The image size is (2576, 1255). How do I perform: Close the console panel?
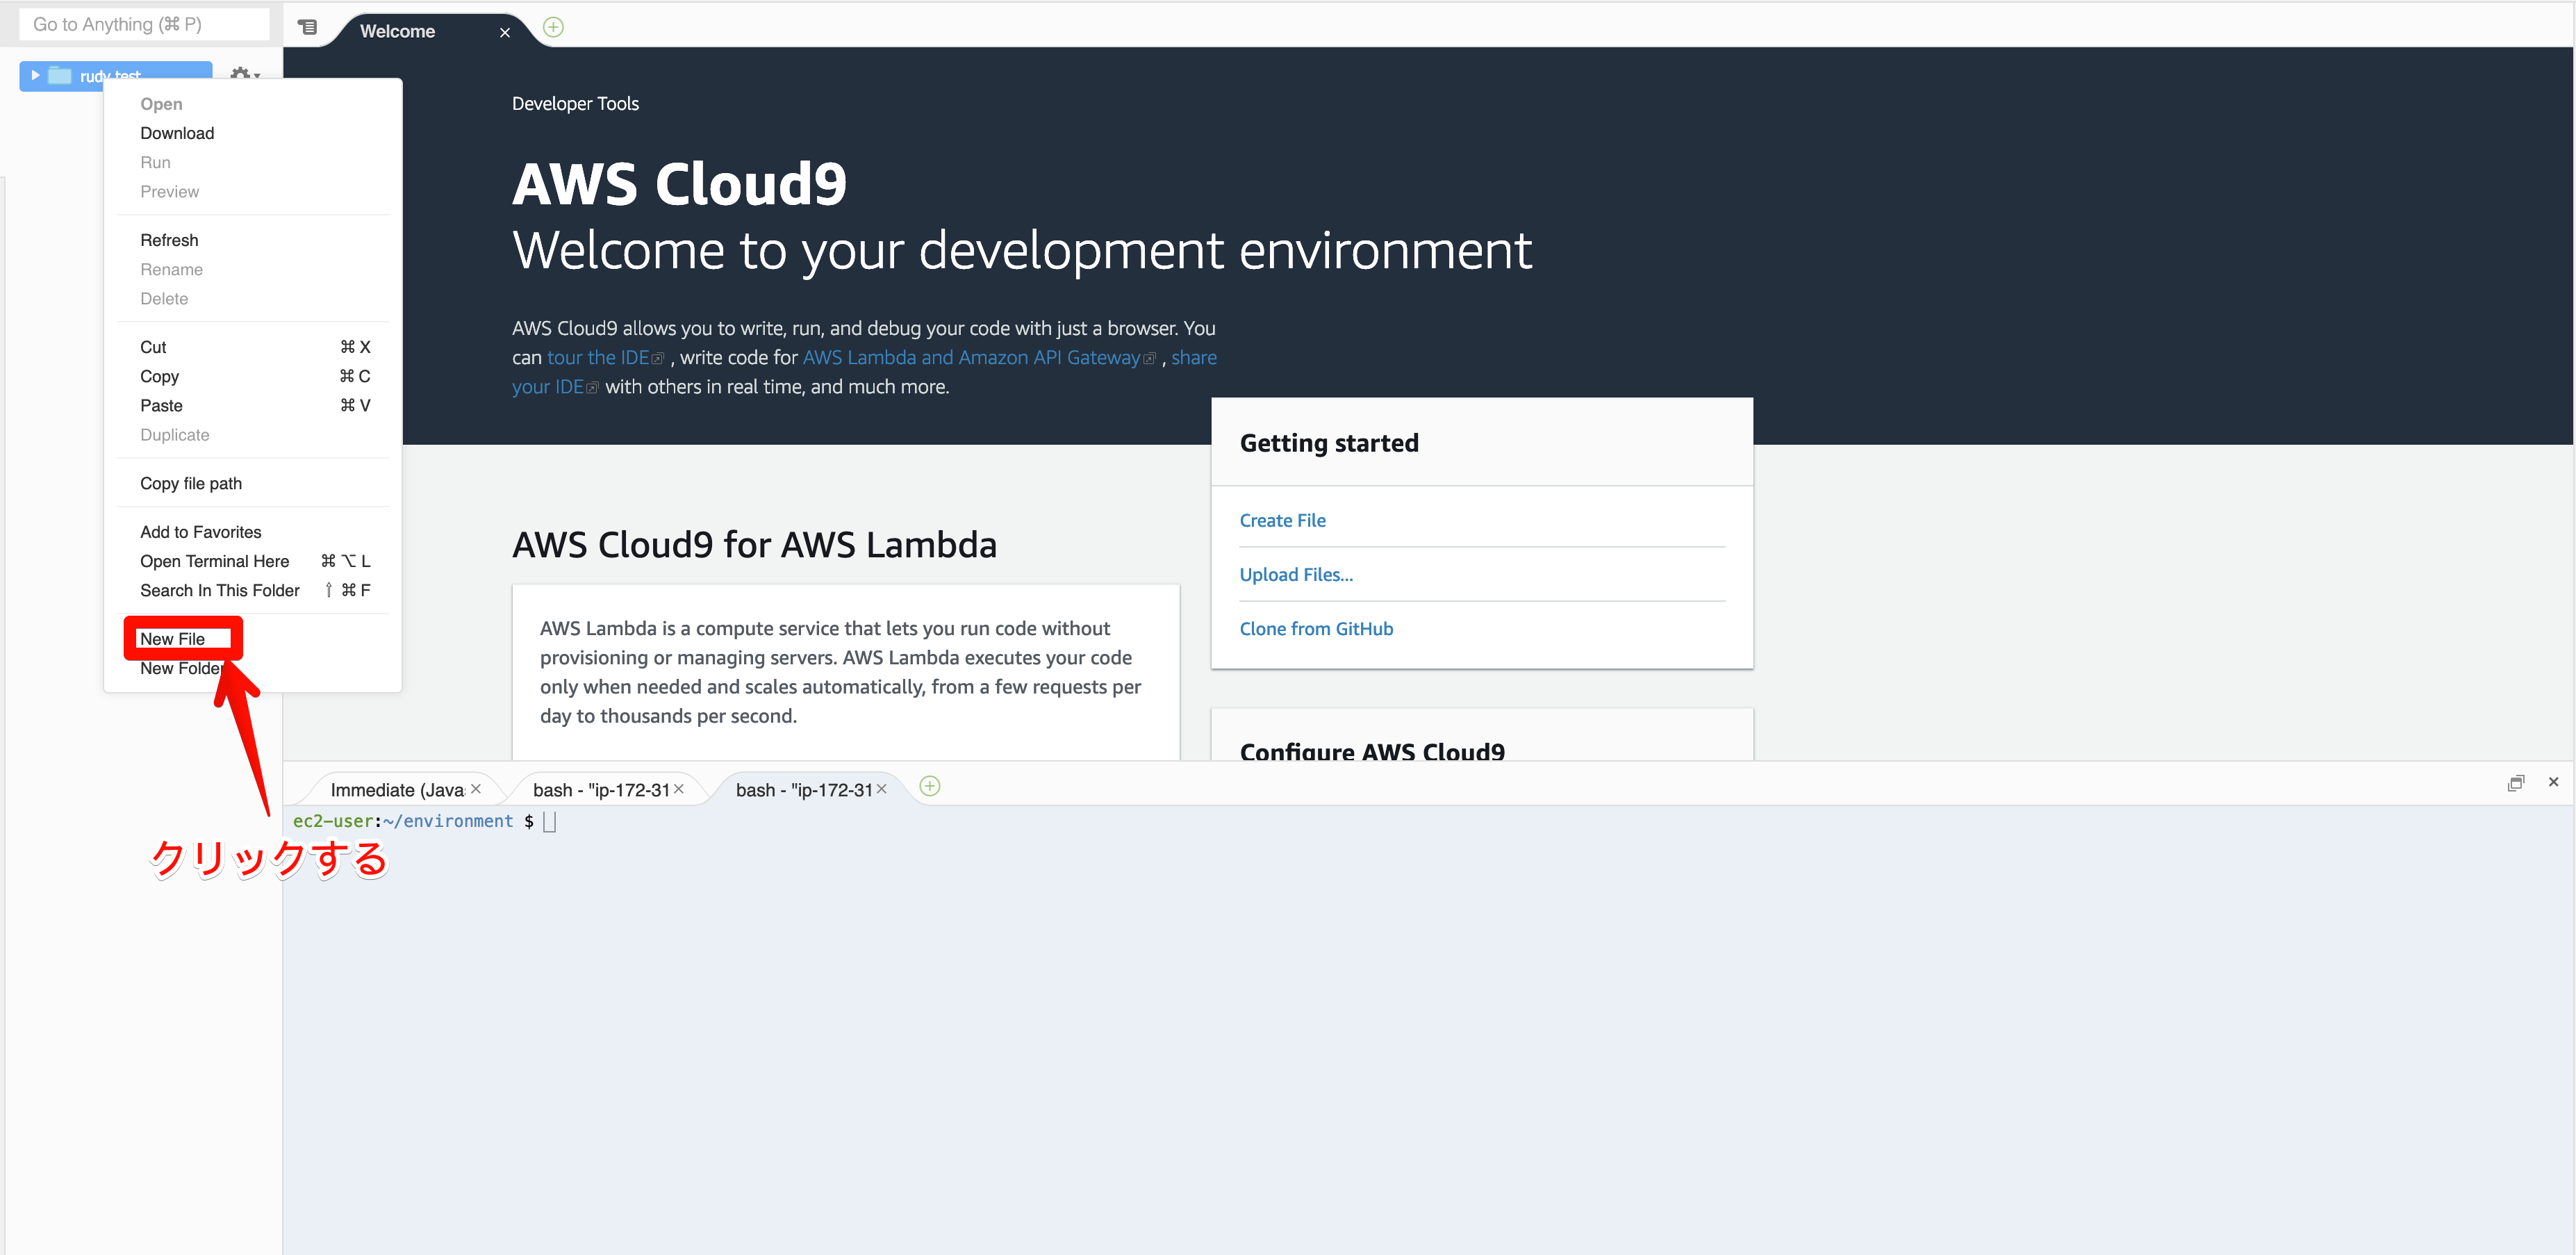pyautogui.click(x=2554, y=782)
